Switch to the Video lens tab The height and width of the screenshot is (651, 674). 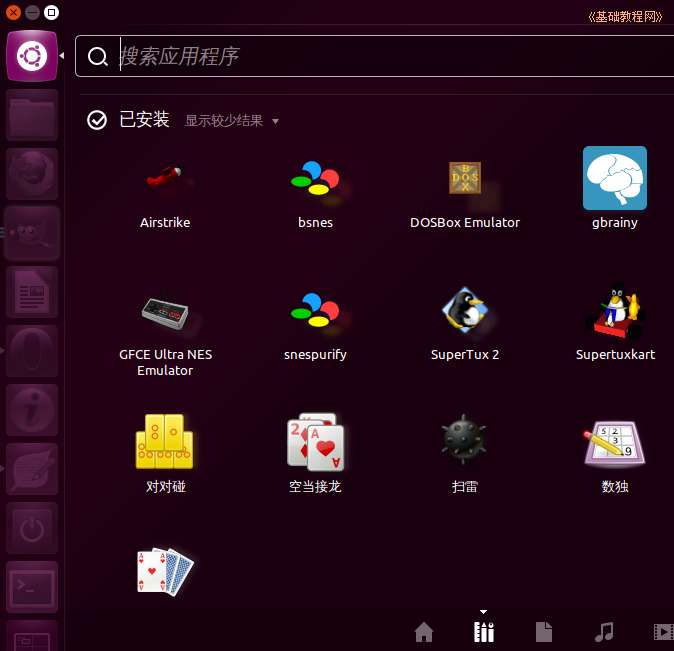pos(663,632)
